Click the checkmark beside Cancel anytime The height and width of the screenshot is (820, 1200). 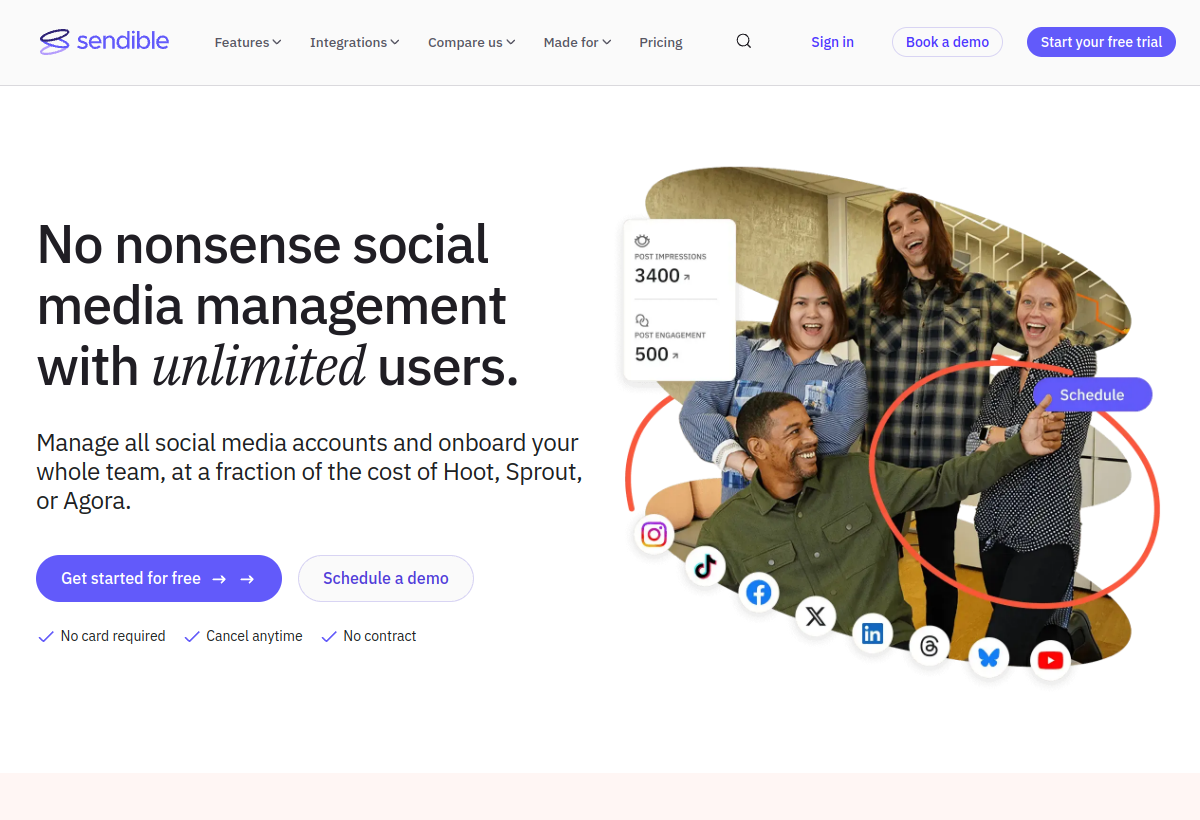point(192,636)
